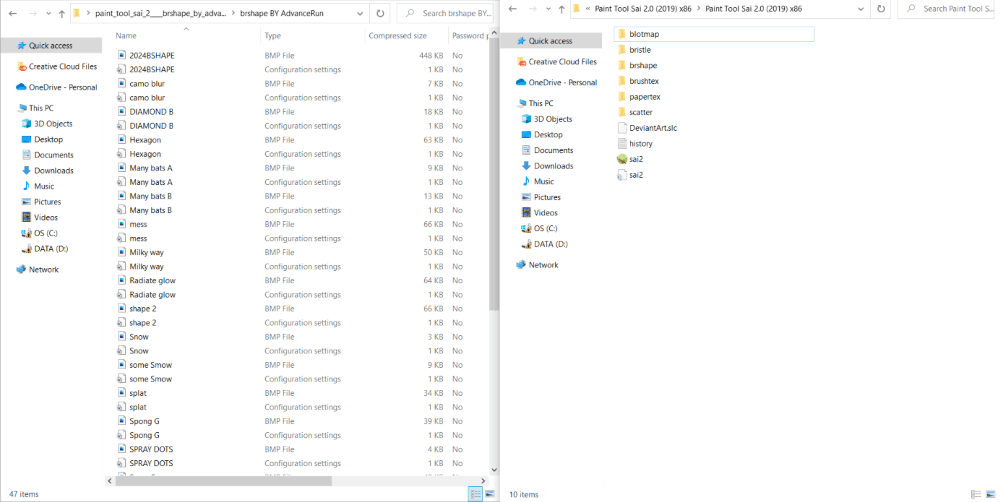
Task: Click Back arrow in left window
Action: pos(13,13)
